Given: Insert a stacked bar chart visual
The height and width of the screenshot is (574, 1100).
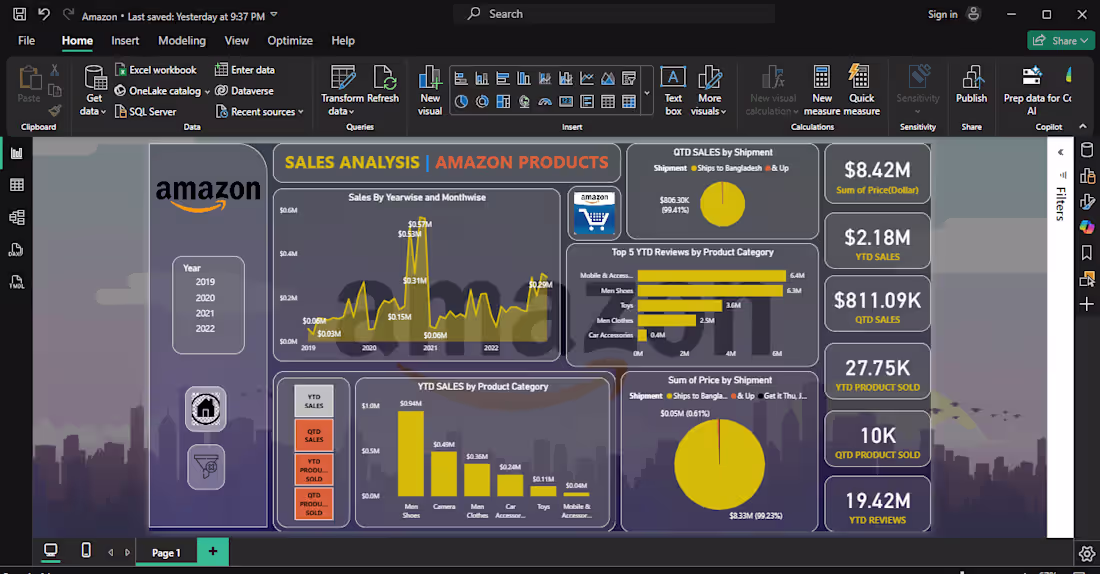Looking at the screenshot, I should 461,79.
